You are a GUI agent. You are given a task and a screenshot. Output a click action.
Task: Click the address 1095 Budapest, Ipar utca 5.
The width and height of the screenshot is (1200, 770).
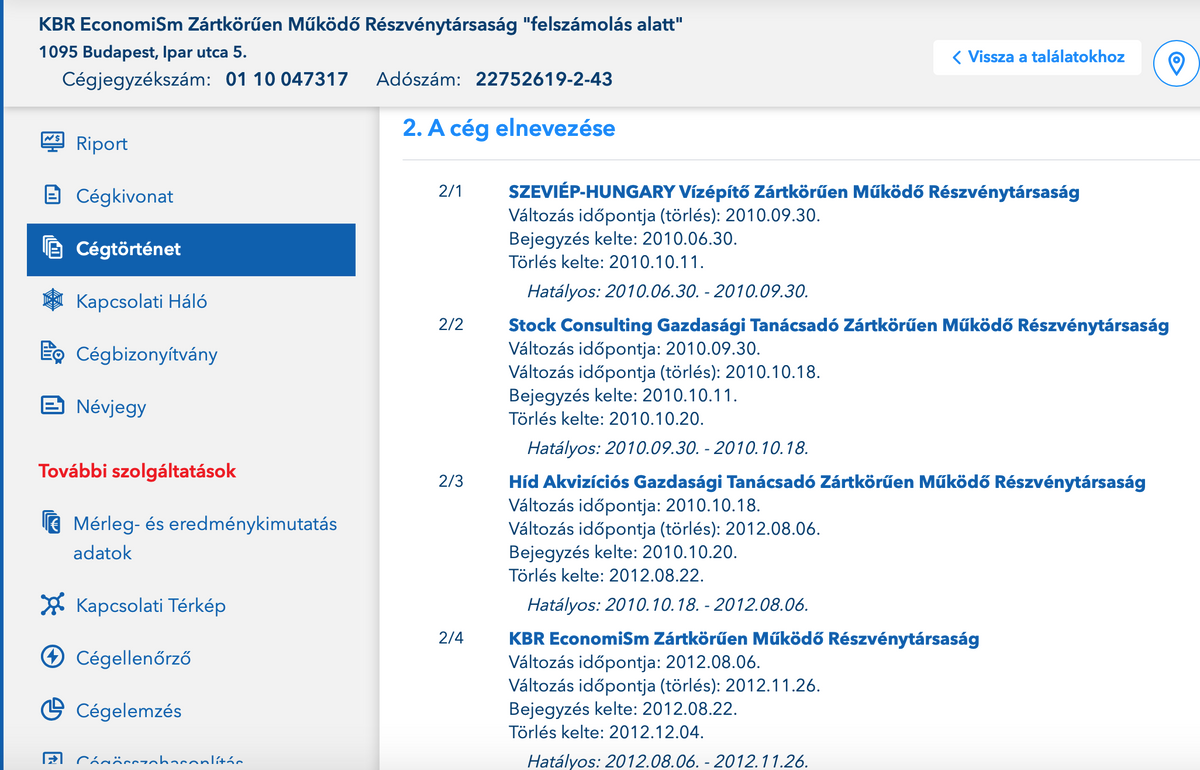point(143,51)
